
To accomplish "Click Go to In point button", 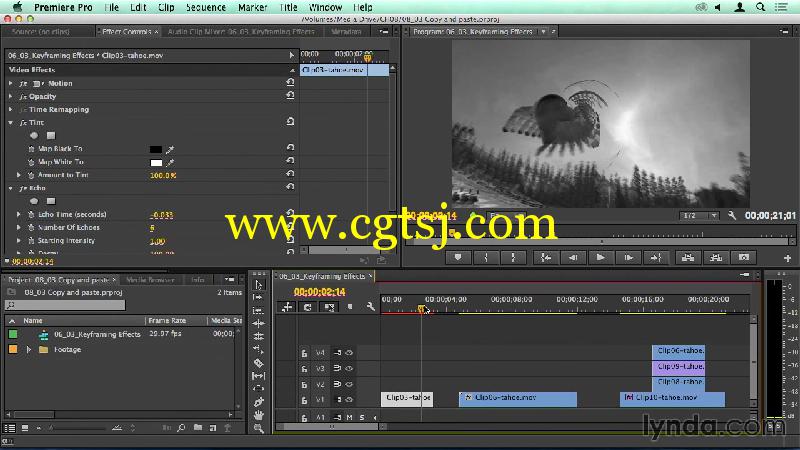I will [545, 258].
